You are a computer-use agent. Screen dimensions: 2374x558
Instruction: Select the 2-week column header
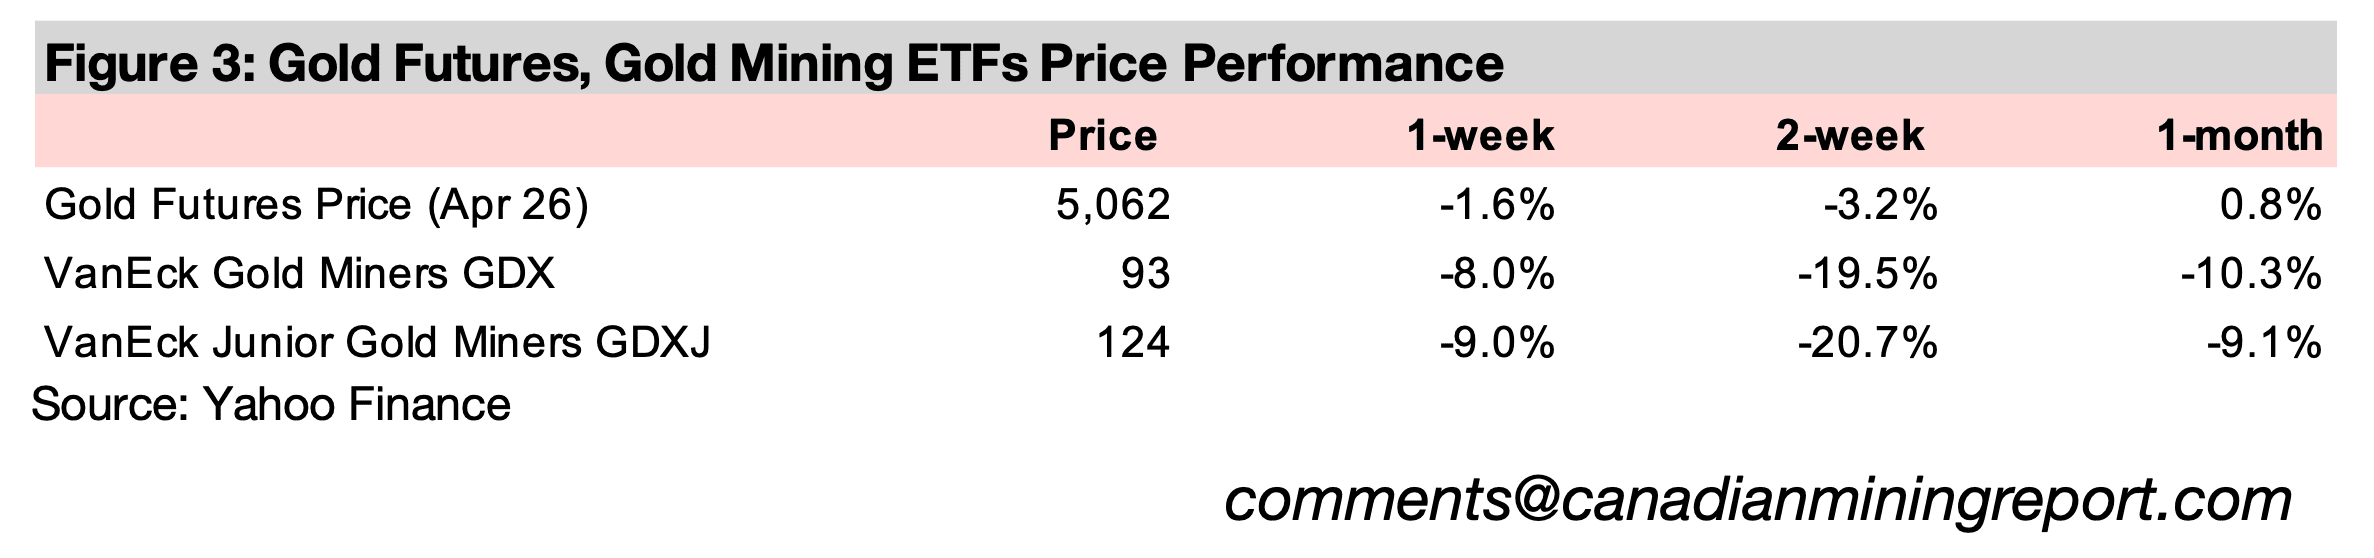pos(1849,136)
